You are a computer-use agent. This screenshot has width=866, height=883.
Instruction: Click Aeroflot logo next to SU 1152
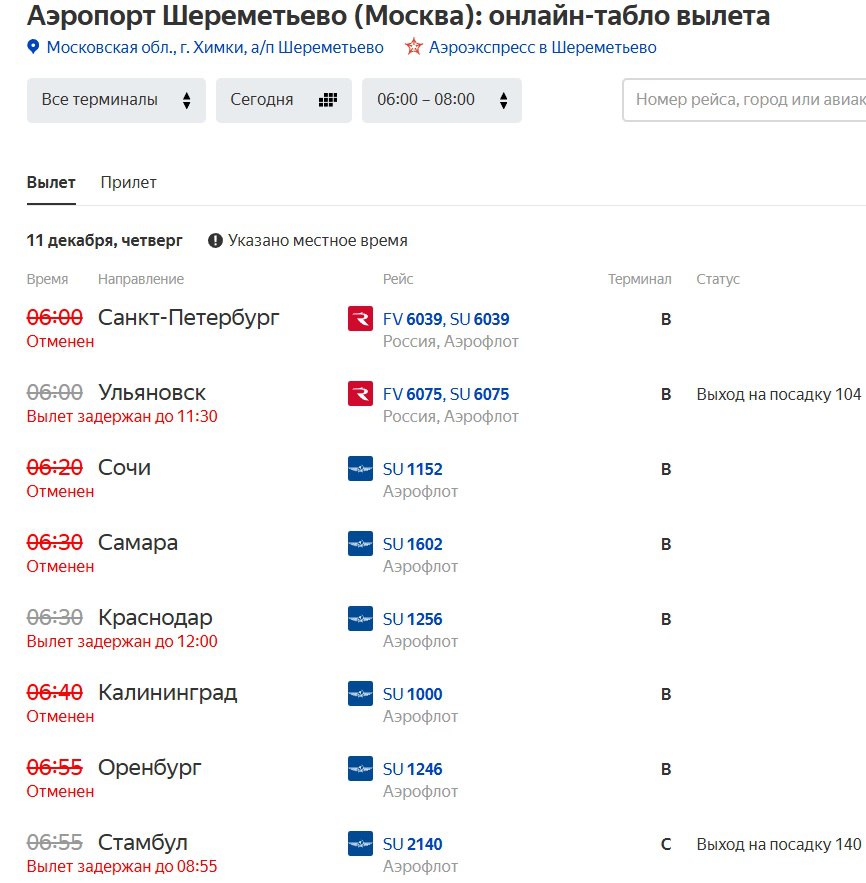(360, 469)
